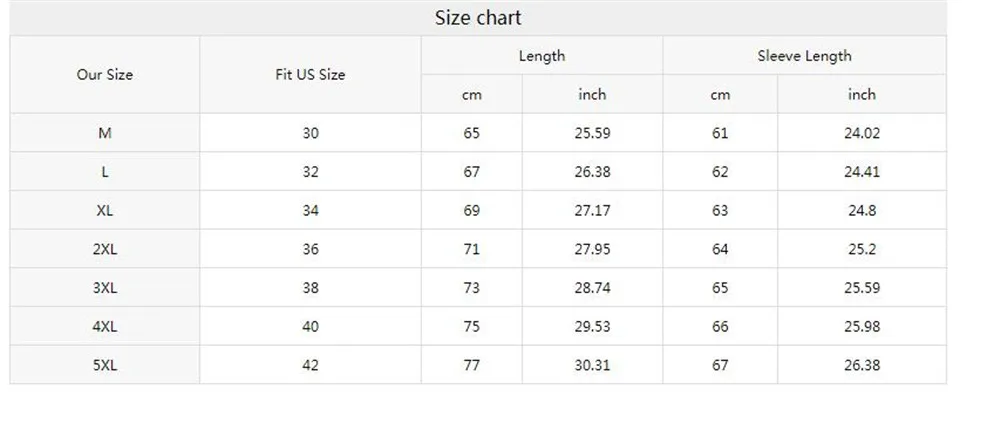Select the 4XL size cell
Image resolution: width=1000 pixels, height=429 pixels.
click(105, 326)
